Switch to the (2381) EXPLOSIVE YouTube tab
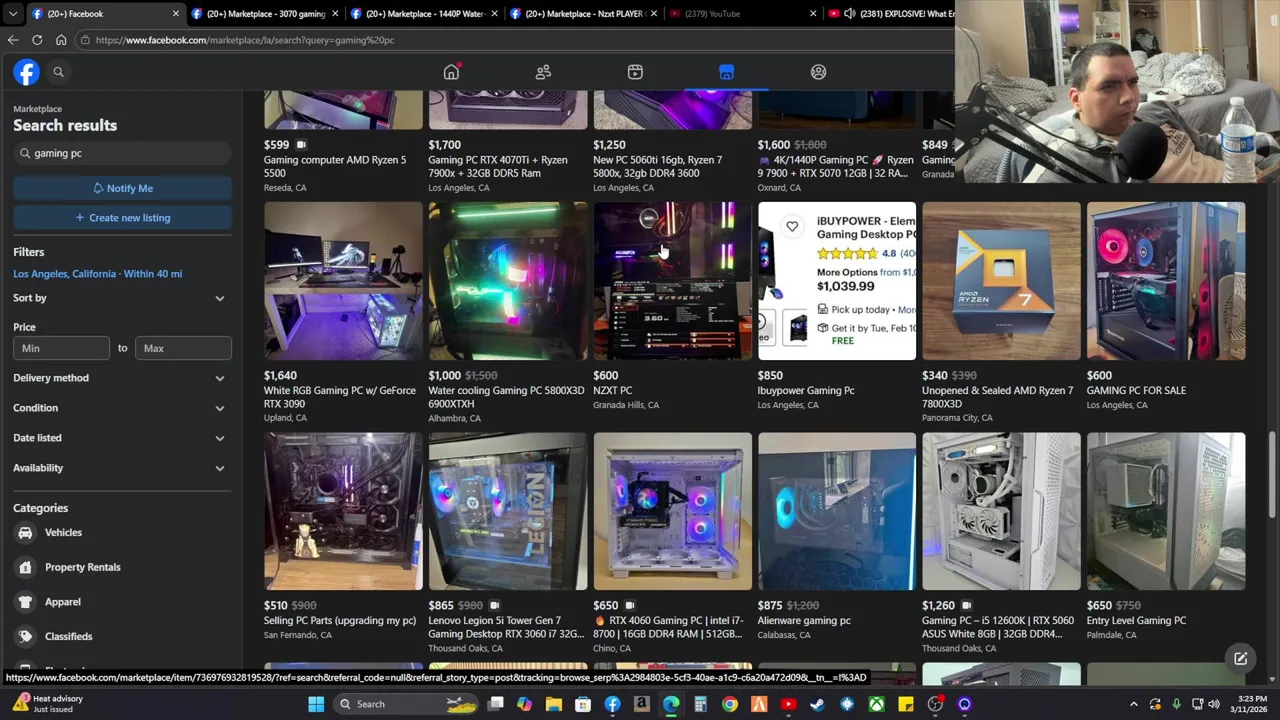 coord(894,14)
